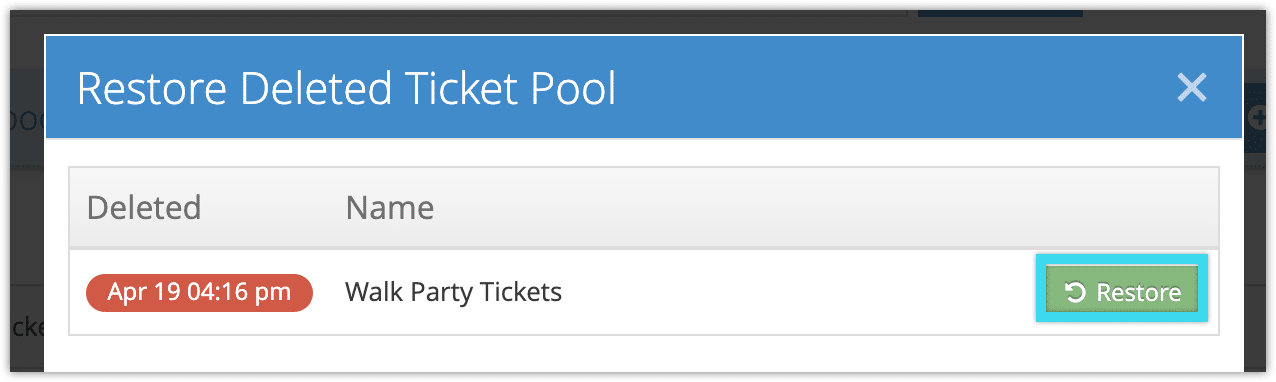Click the Deleted column header
1276x382 pixels.
click(x=144, y=207)
